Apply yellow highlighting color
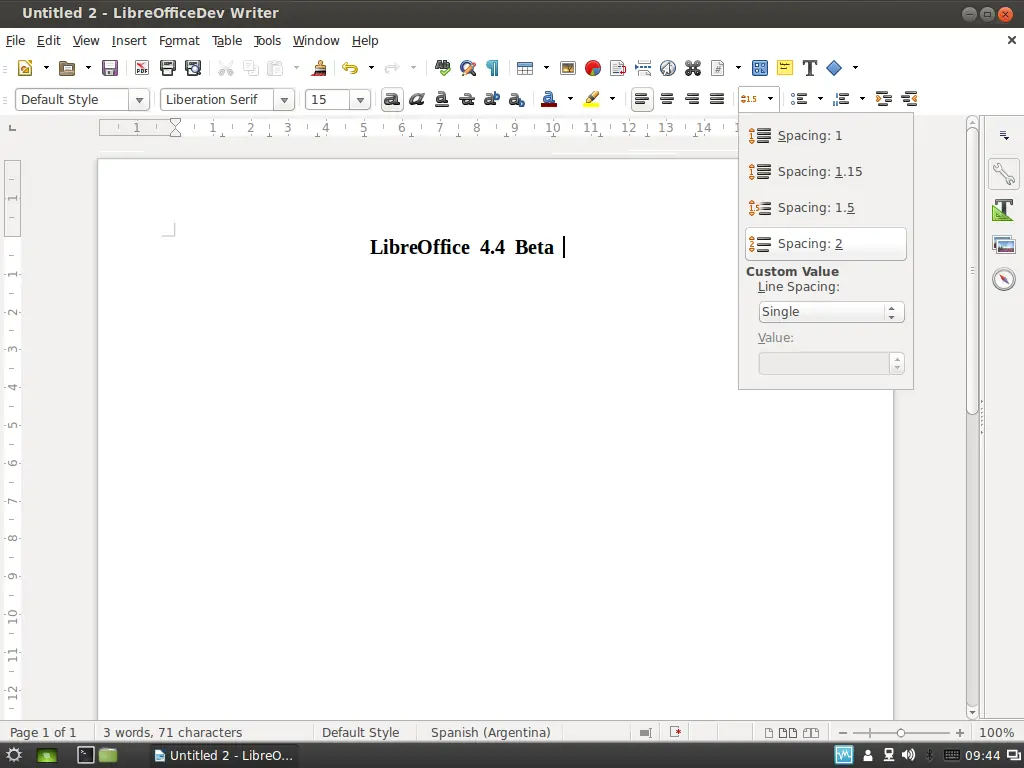Image resolution: width=1024 pixels, height=768 pixels. 591,99
